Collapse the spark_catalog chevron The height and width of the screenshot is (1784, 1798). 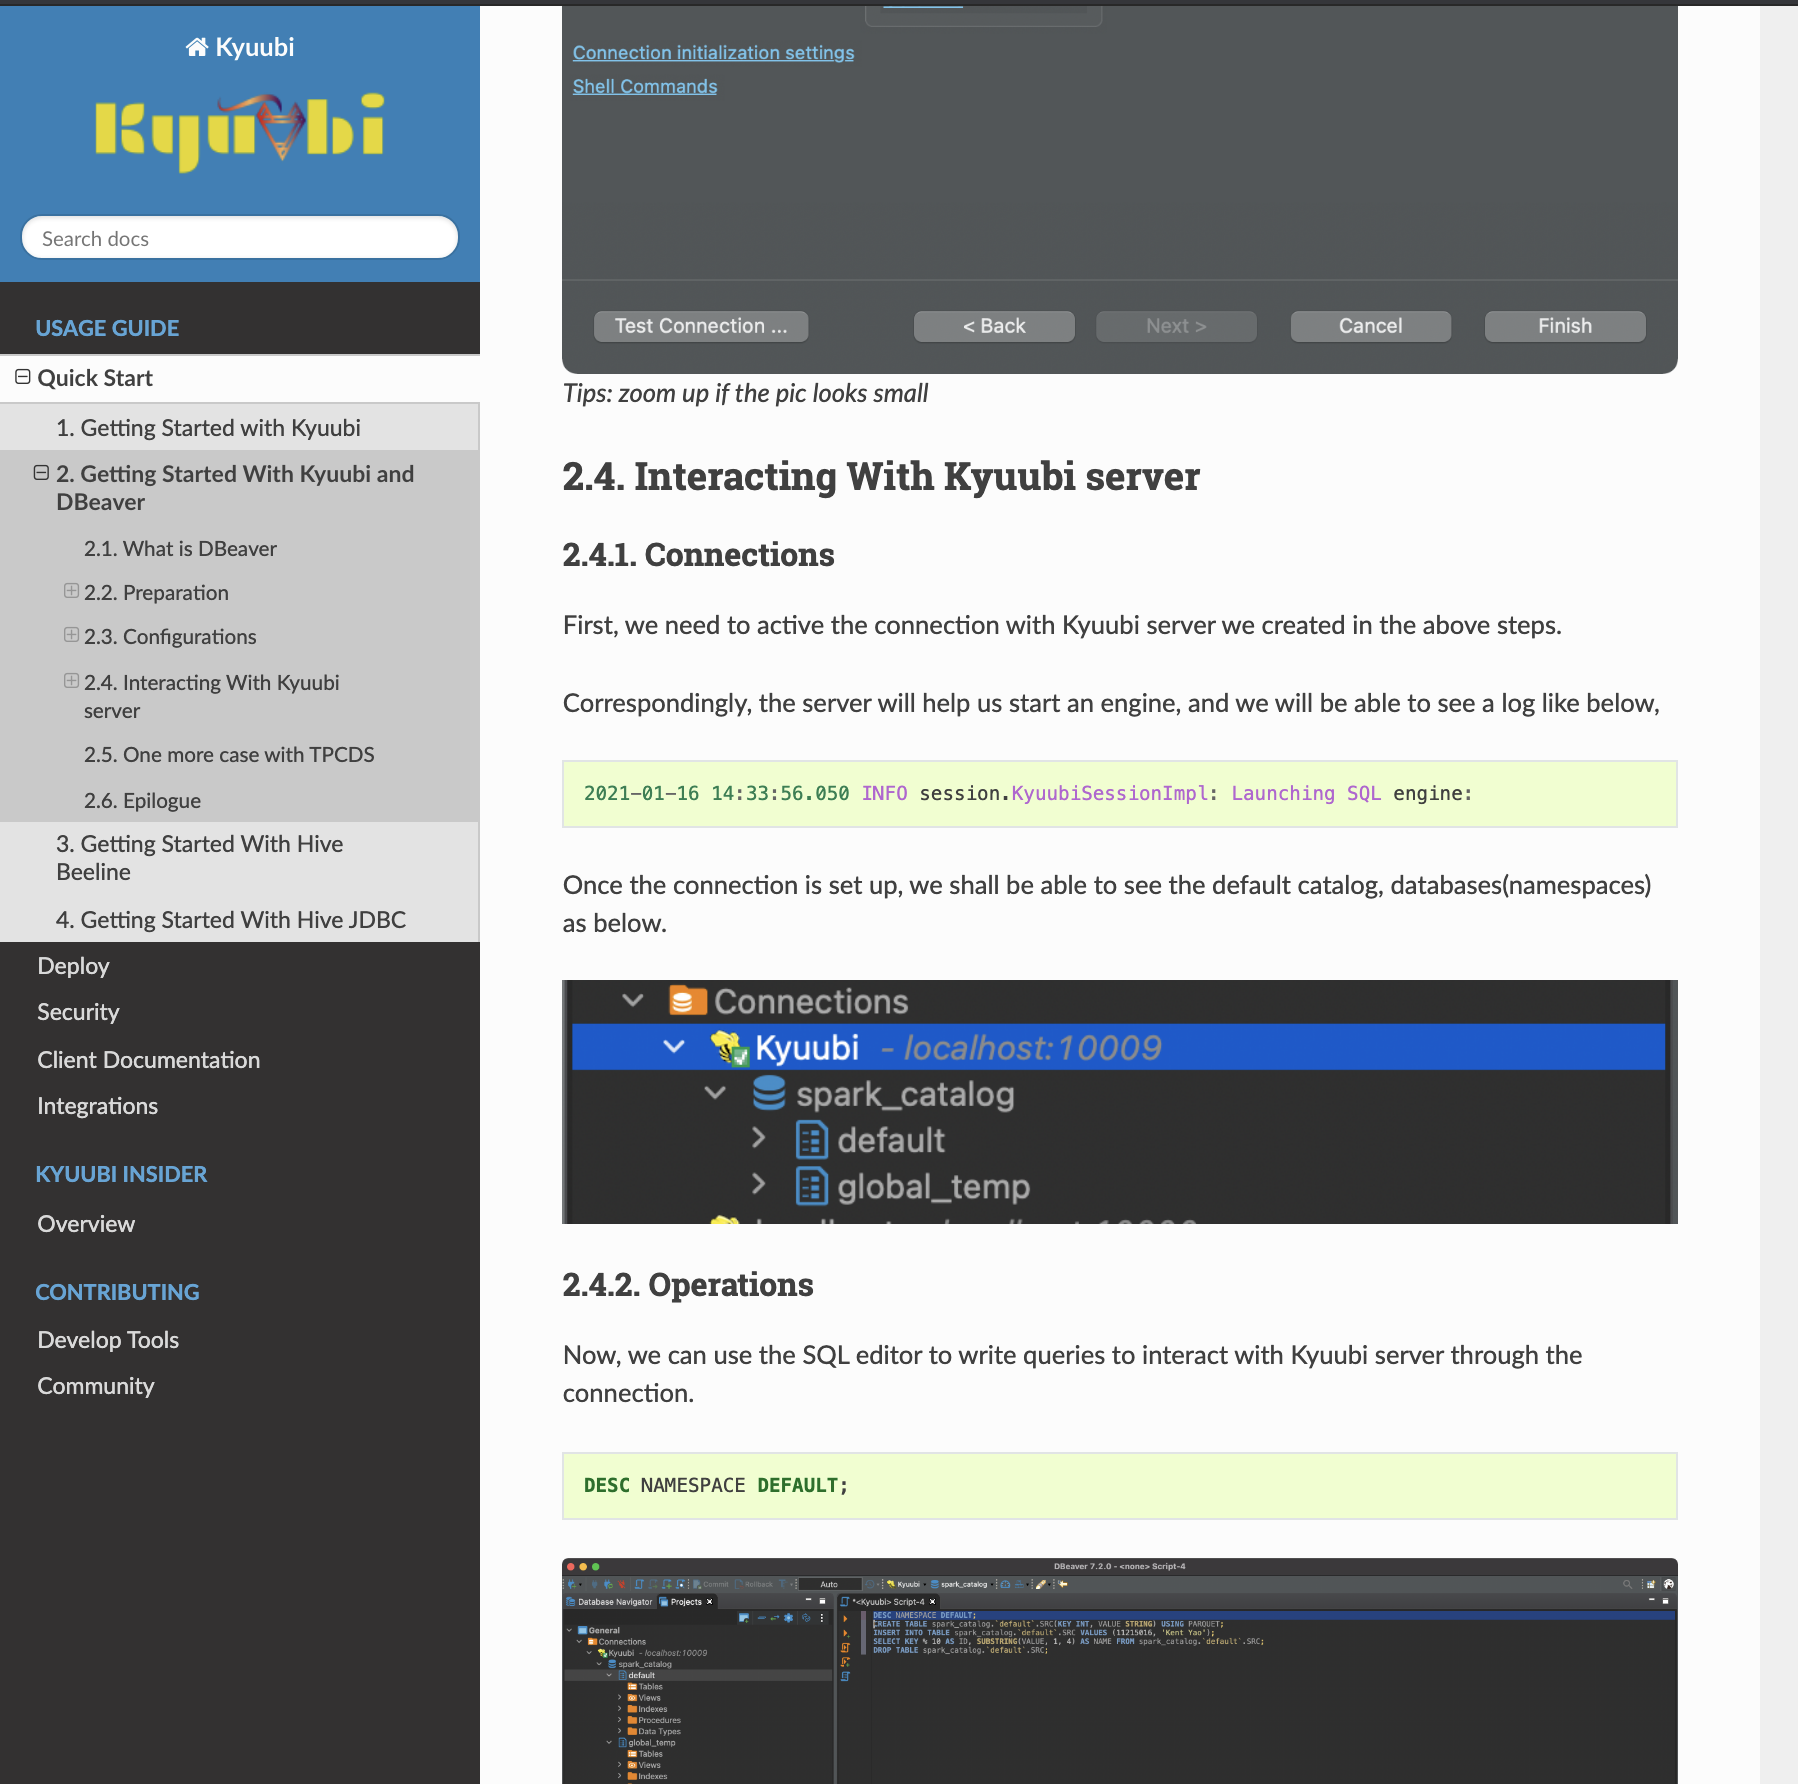coord(714,1092)
